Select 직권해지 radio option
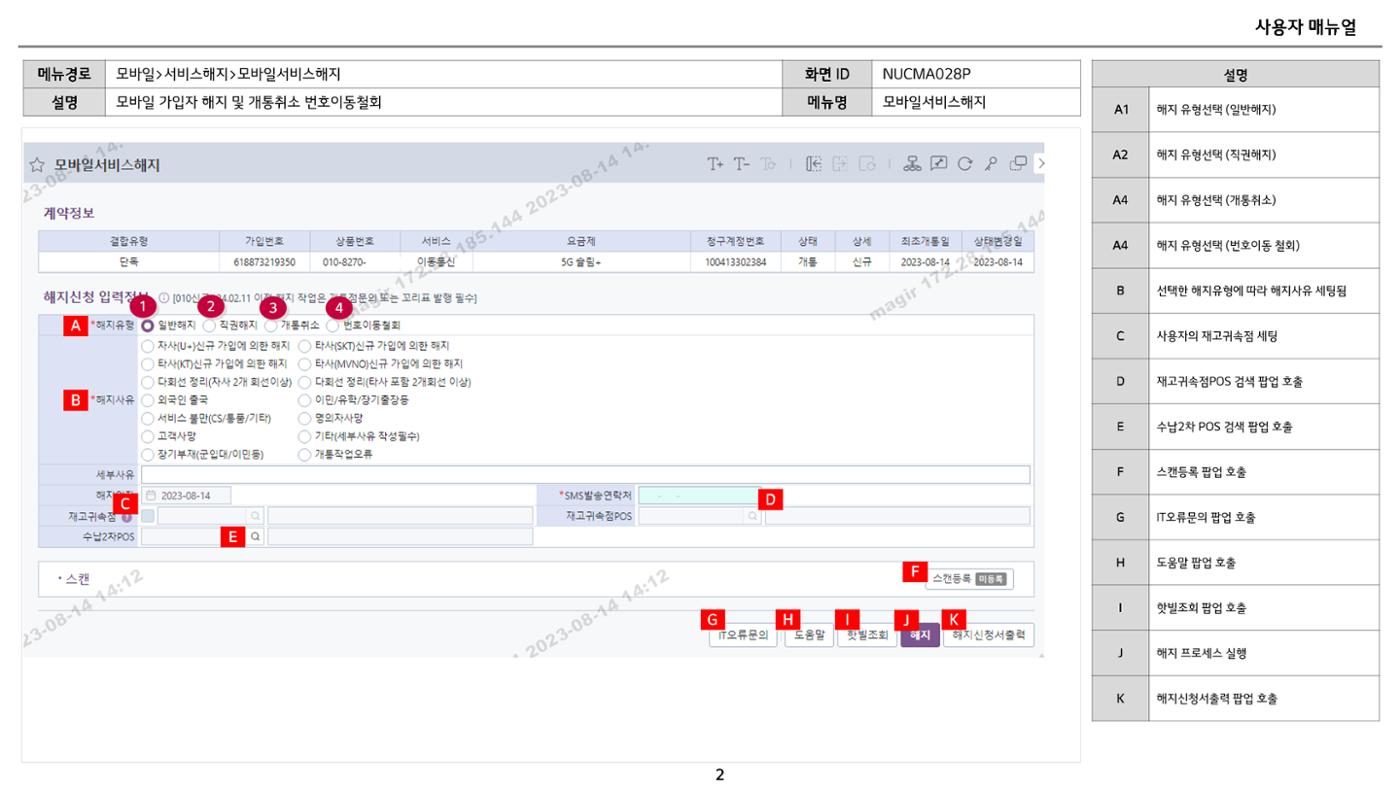This screenshot has width=1400, height=788. [x=208, y=325]
